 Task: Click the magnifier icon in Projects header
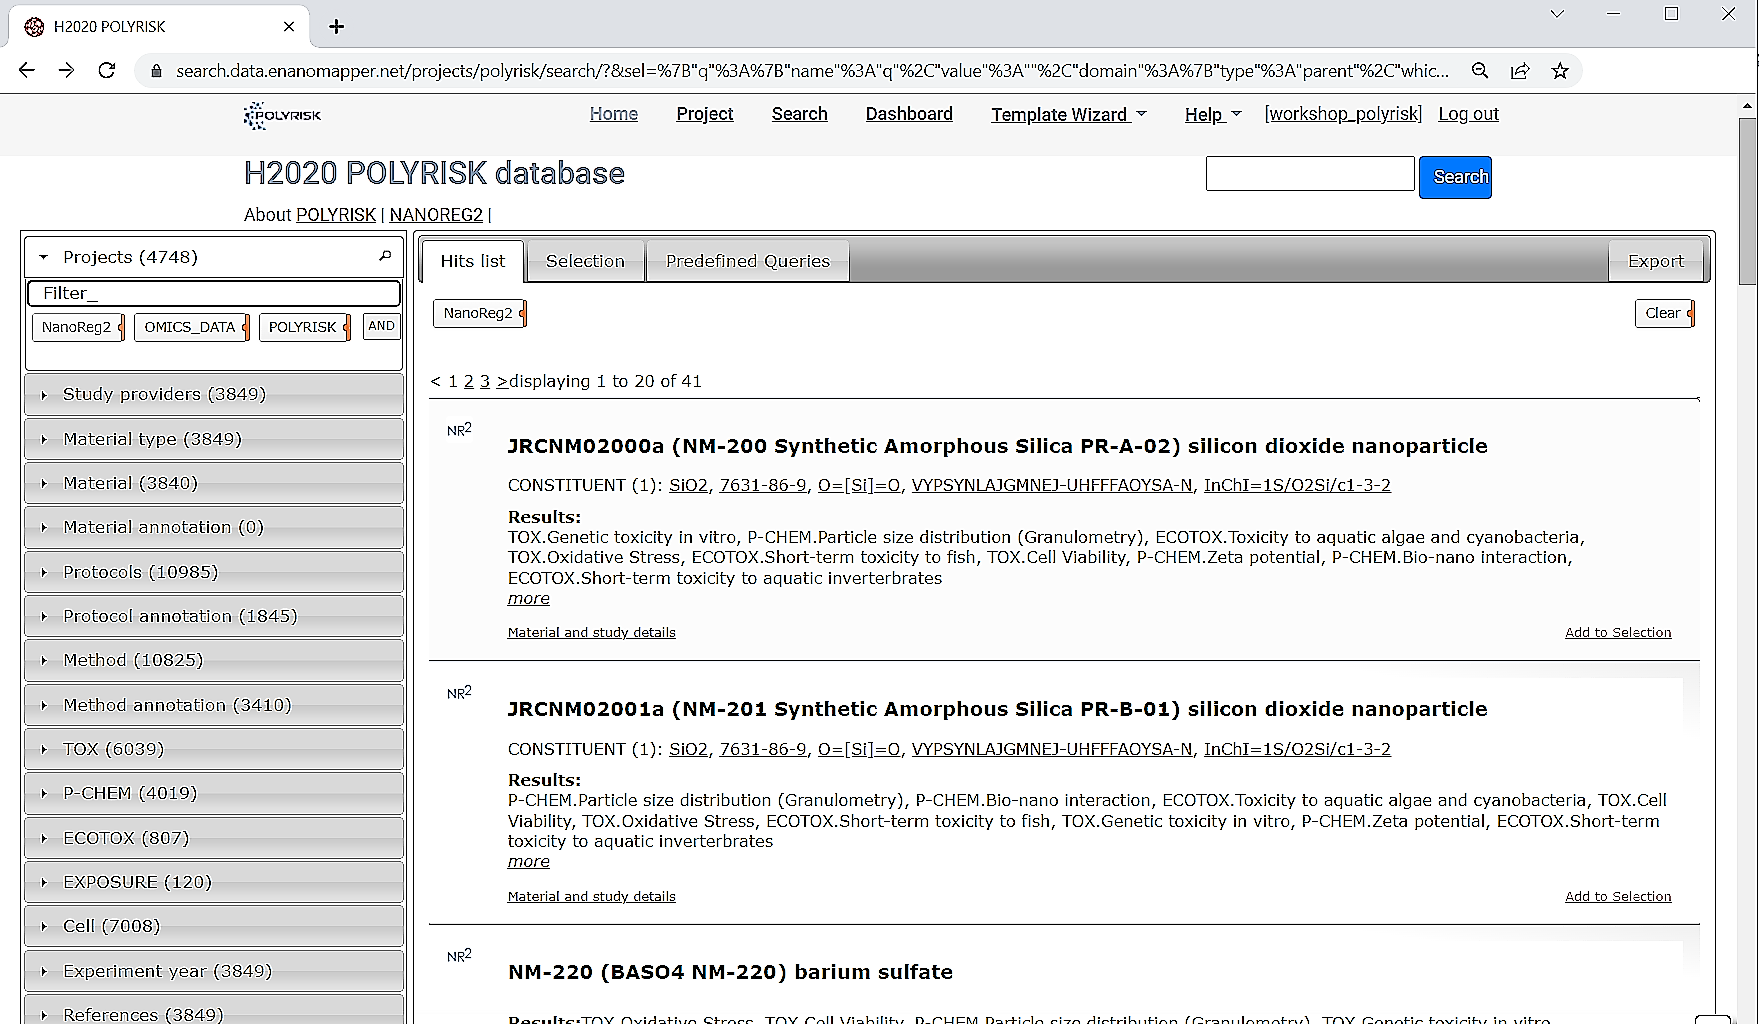[385, 257]
